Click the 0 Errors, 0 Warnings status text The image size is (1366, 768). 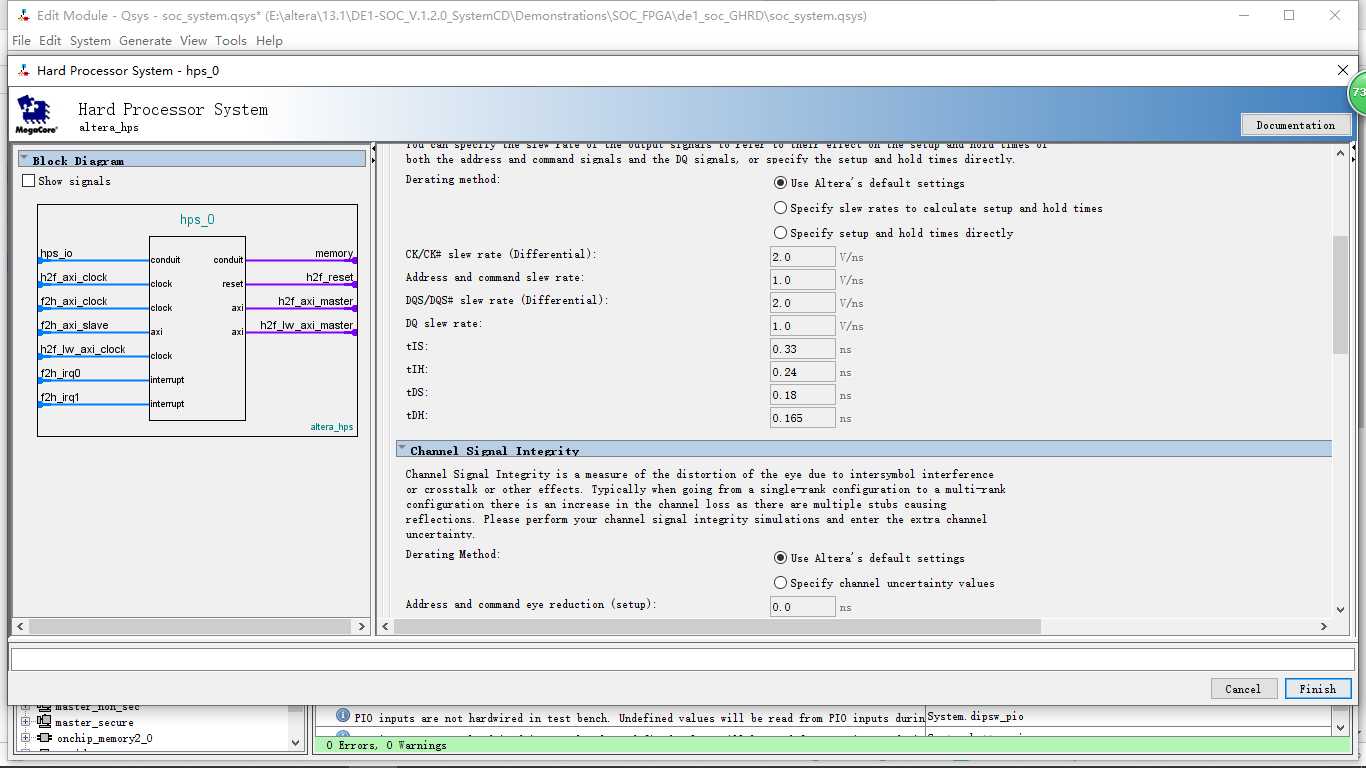click(x=387, y=745)
